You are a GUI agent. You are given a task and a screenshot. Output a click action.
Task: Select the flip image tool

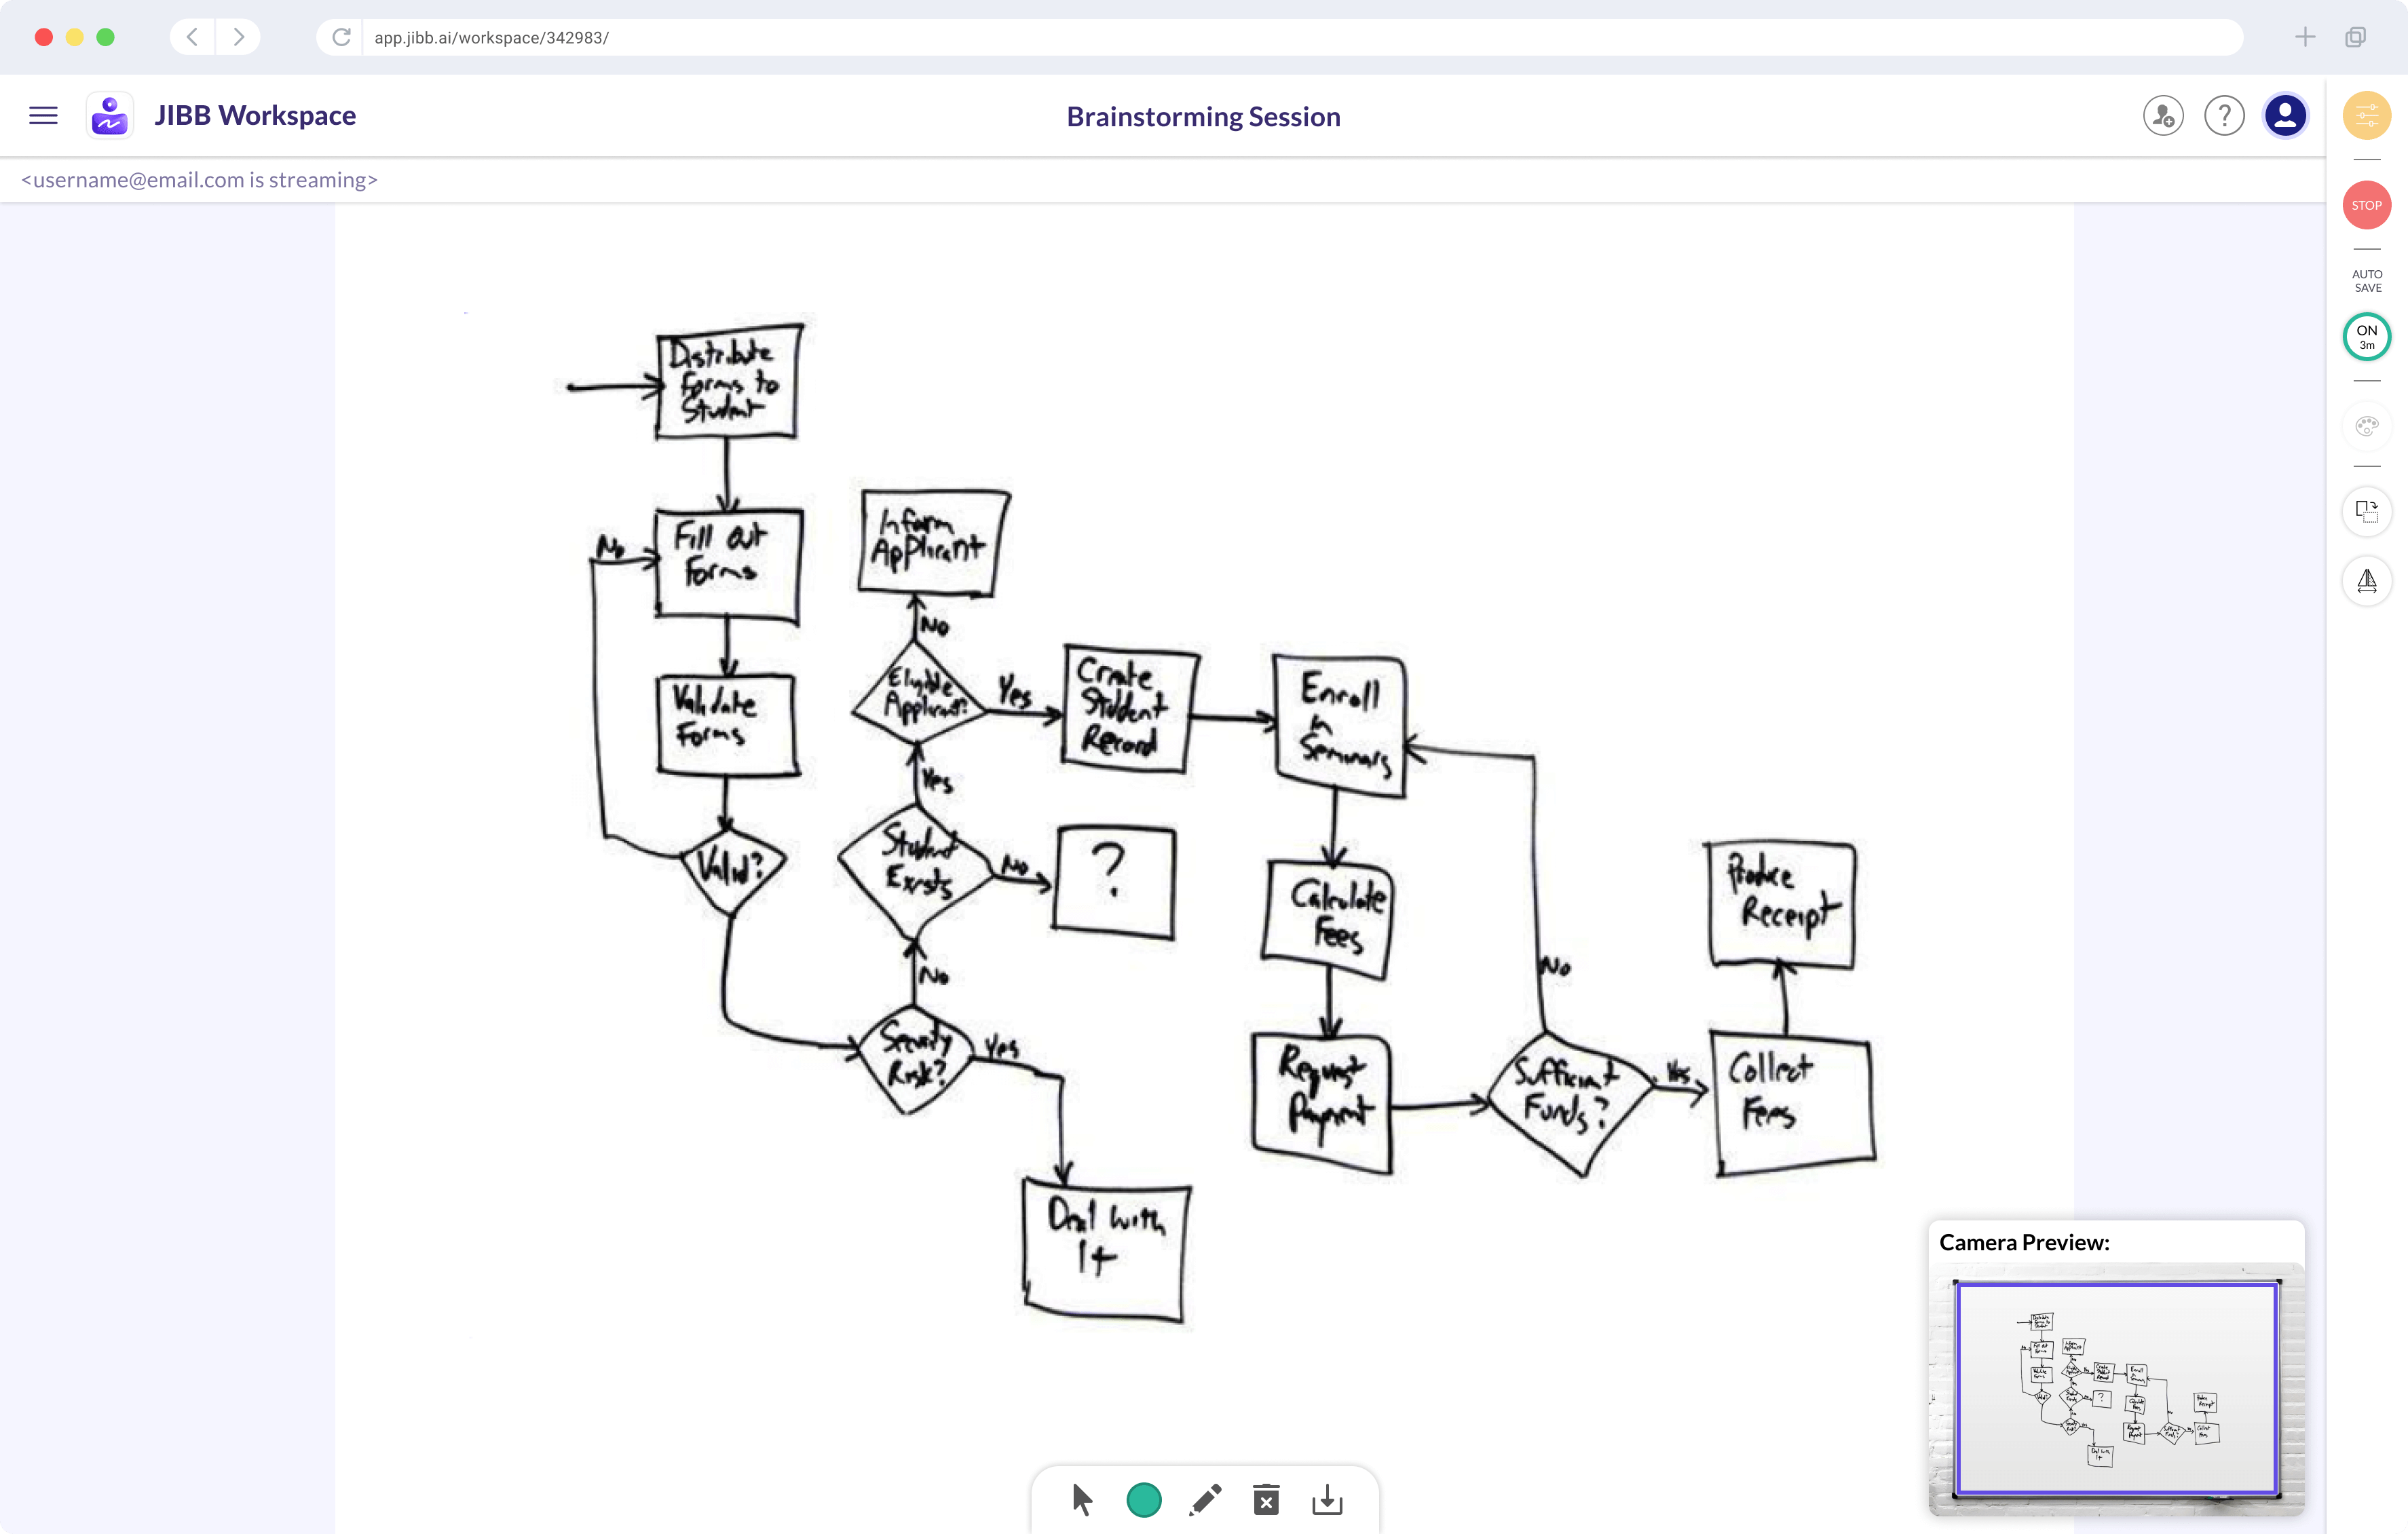coord(2366,581)
